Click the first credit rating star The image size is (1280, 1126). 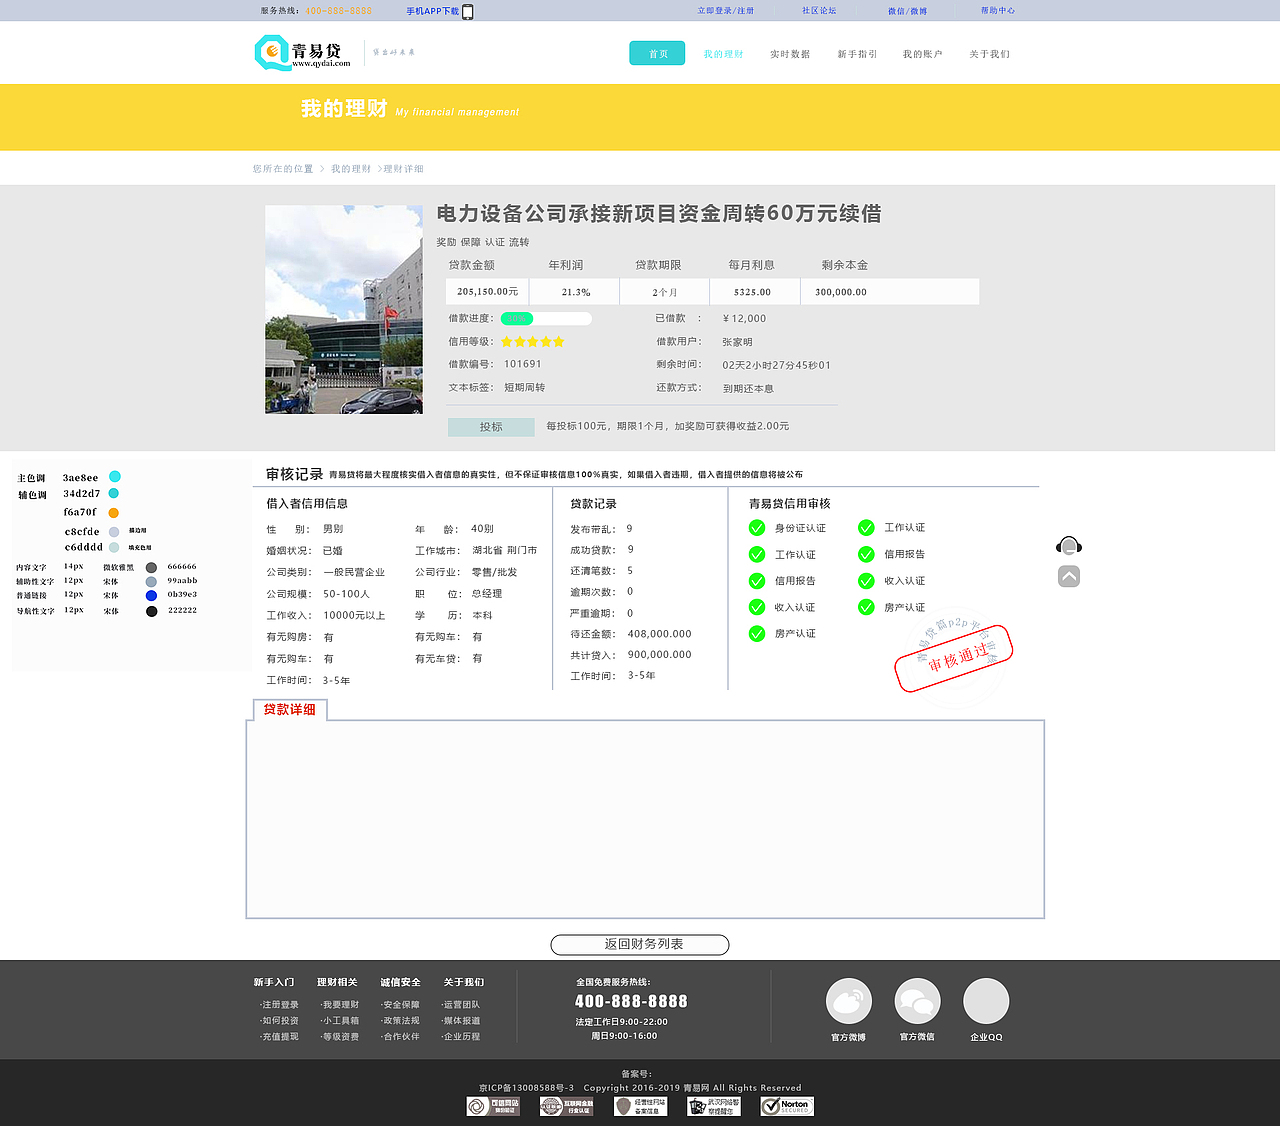pyautogui.click(x=507, y=342)
